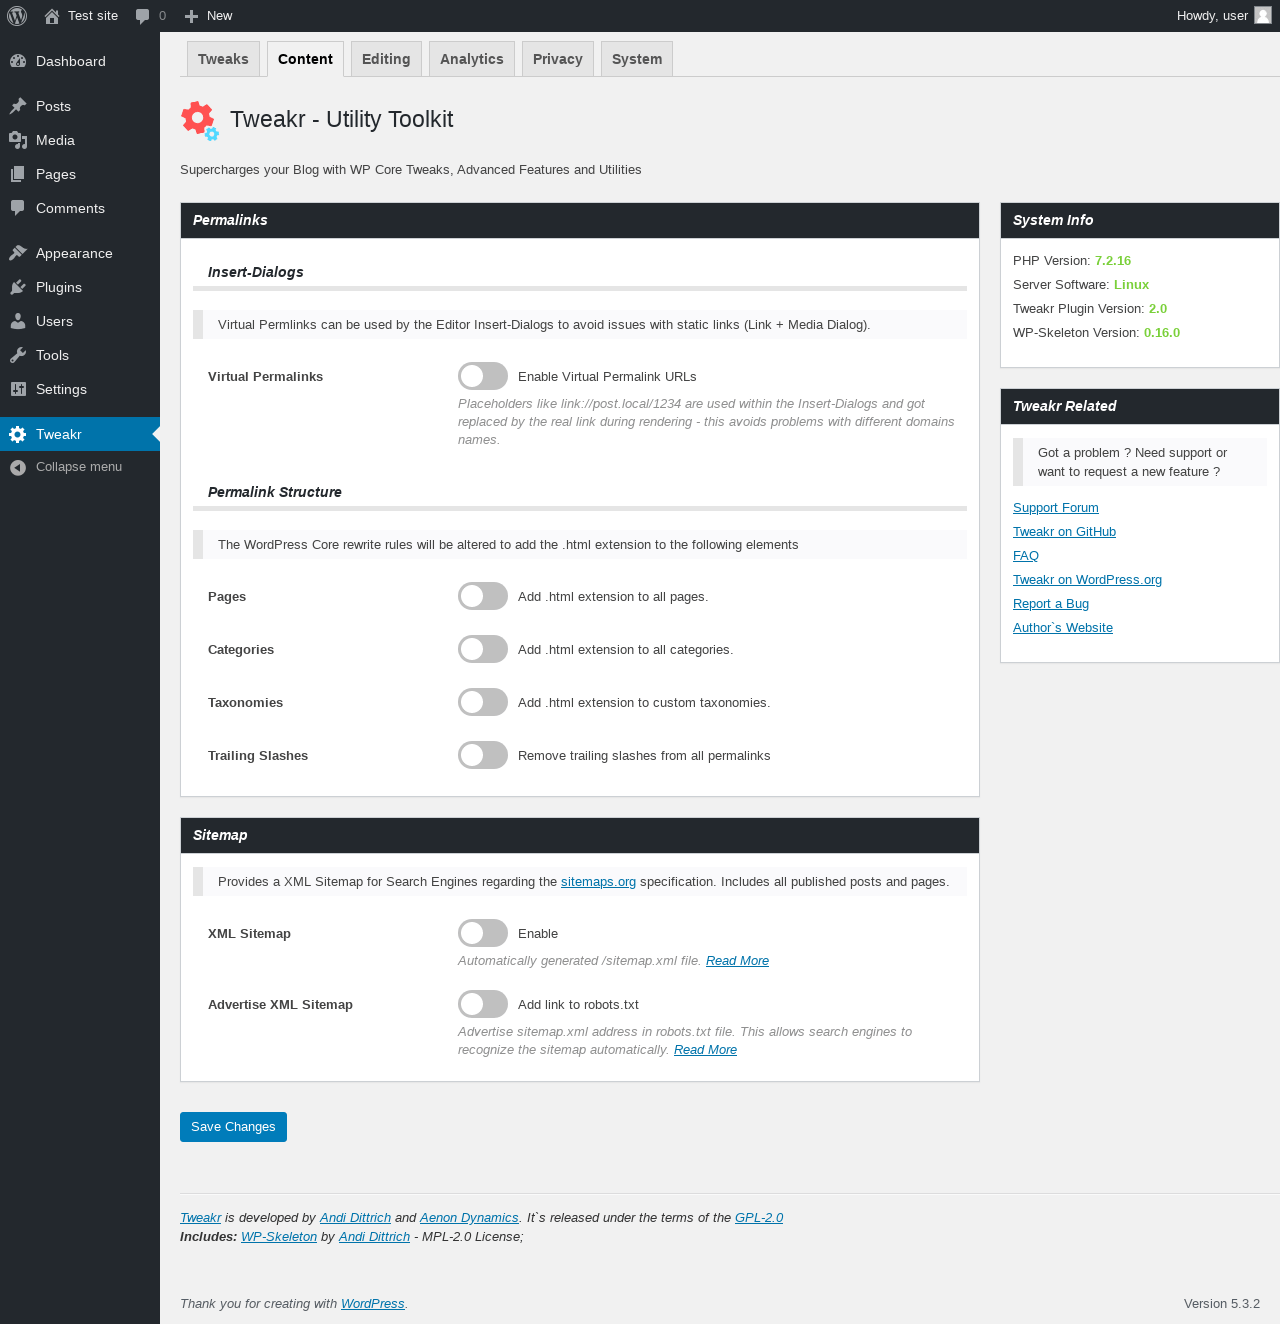
Task: Click Howdy, user account menu
Action: tap(1224, 16)
